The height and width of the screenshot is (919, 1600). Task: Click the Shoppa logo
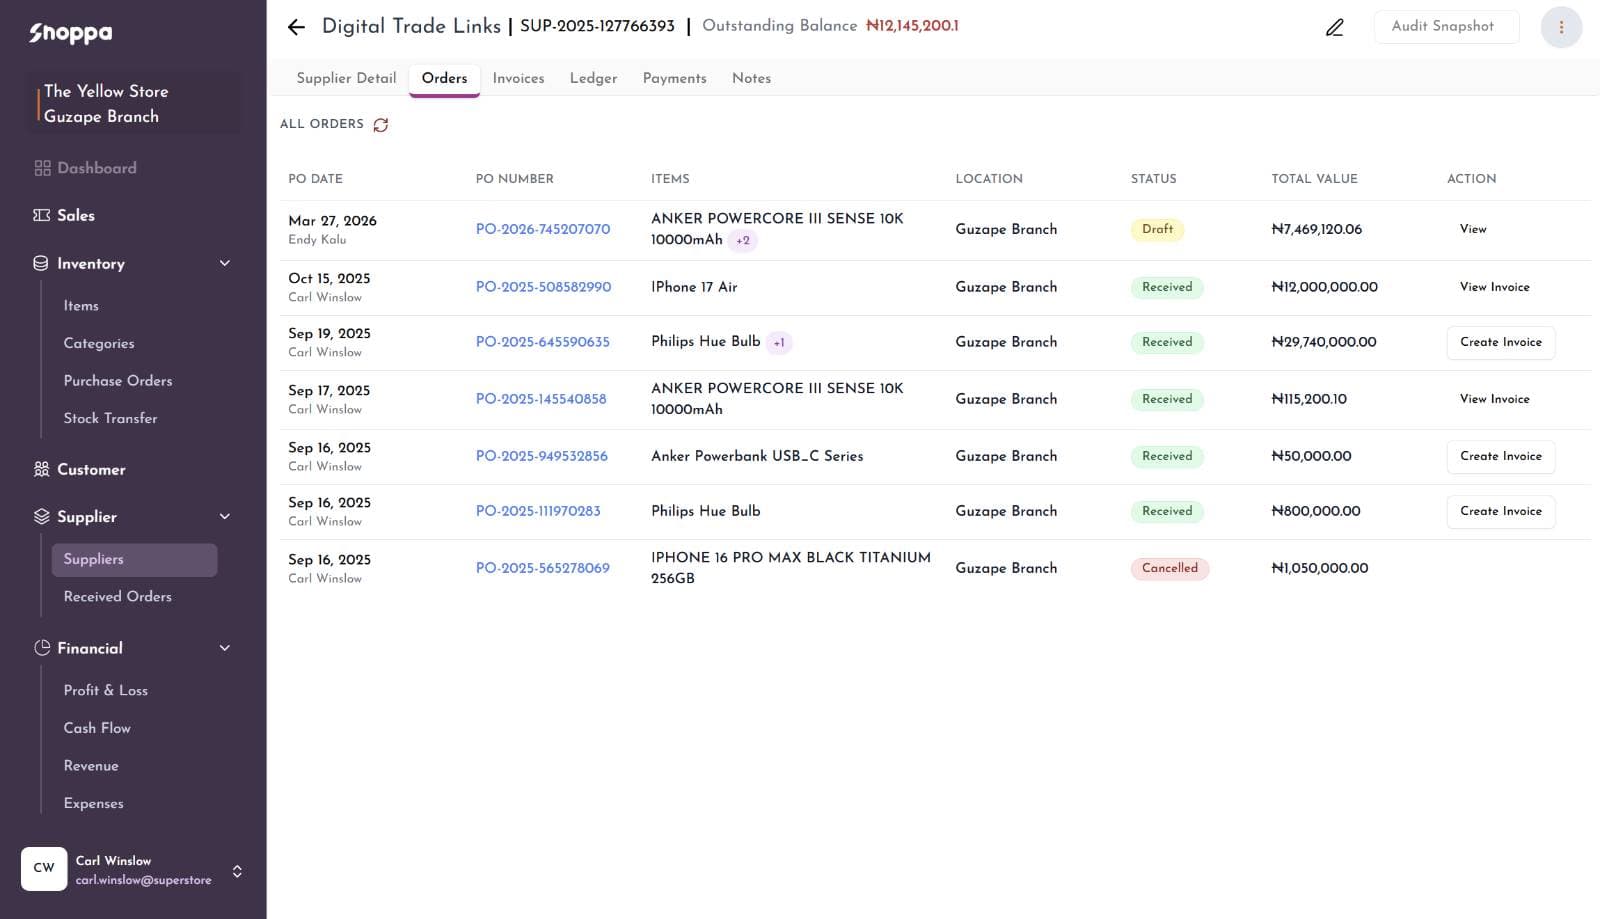pos(70,33)
